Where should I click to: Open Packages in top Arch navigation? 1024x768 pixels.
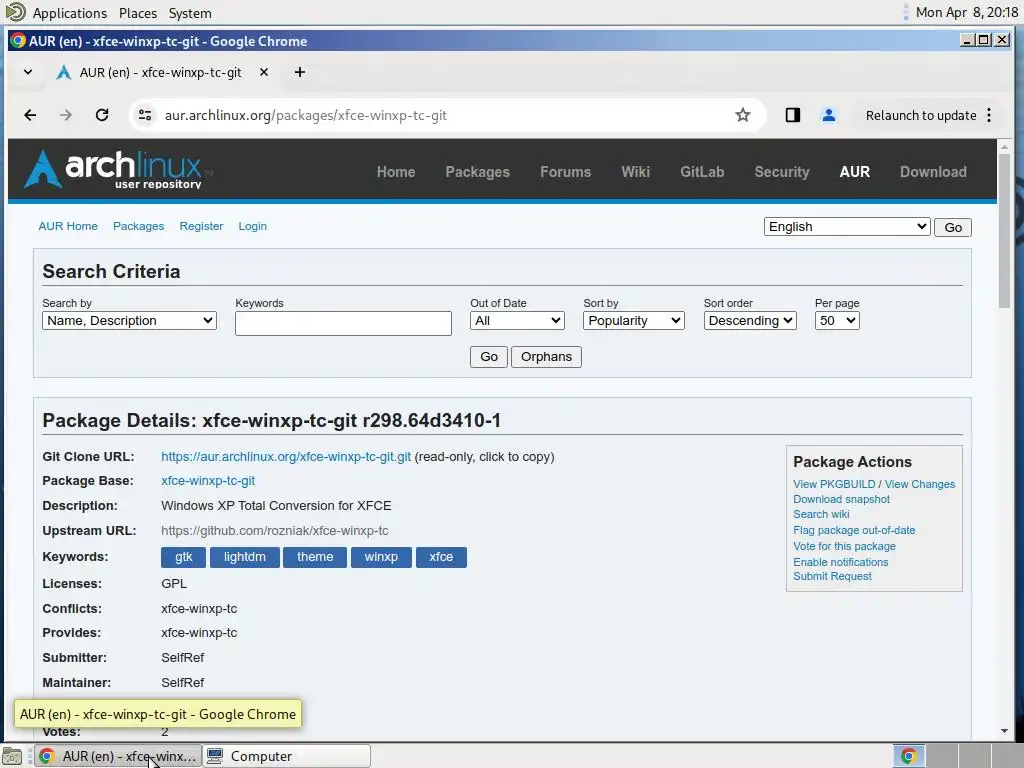coord(477,172)
